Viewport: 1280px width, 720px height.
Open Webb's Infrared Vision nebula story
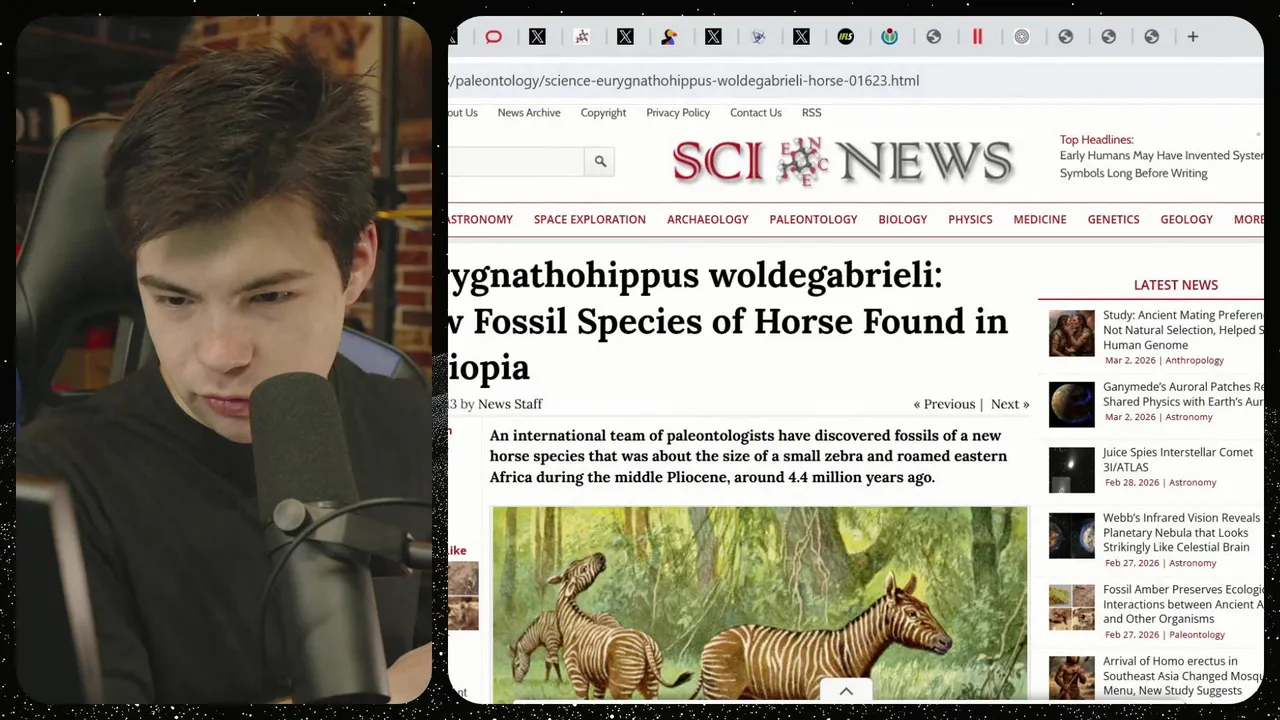pyautogui.click(x=1181, y=533)
